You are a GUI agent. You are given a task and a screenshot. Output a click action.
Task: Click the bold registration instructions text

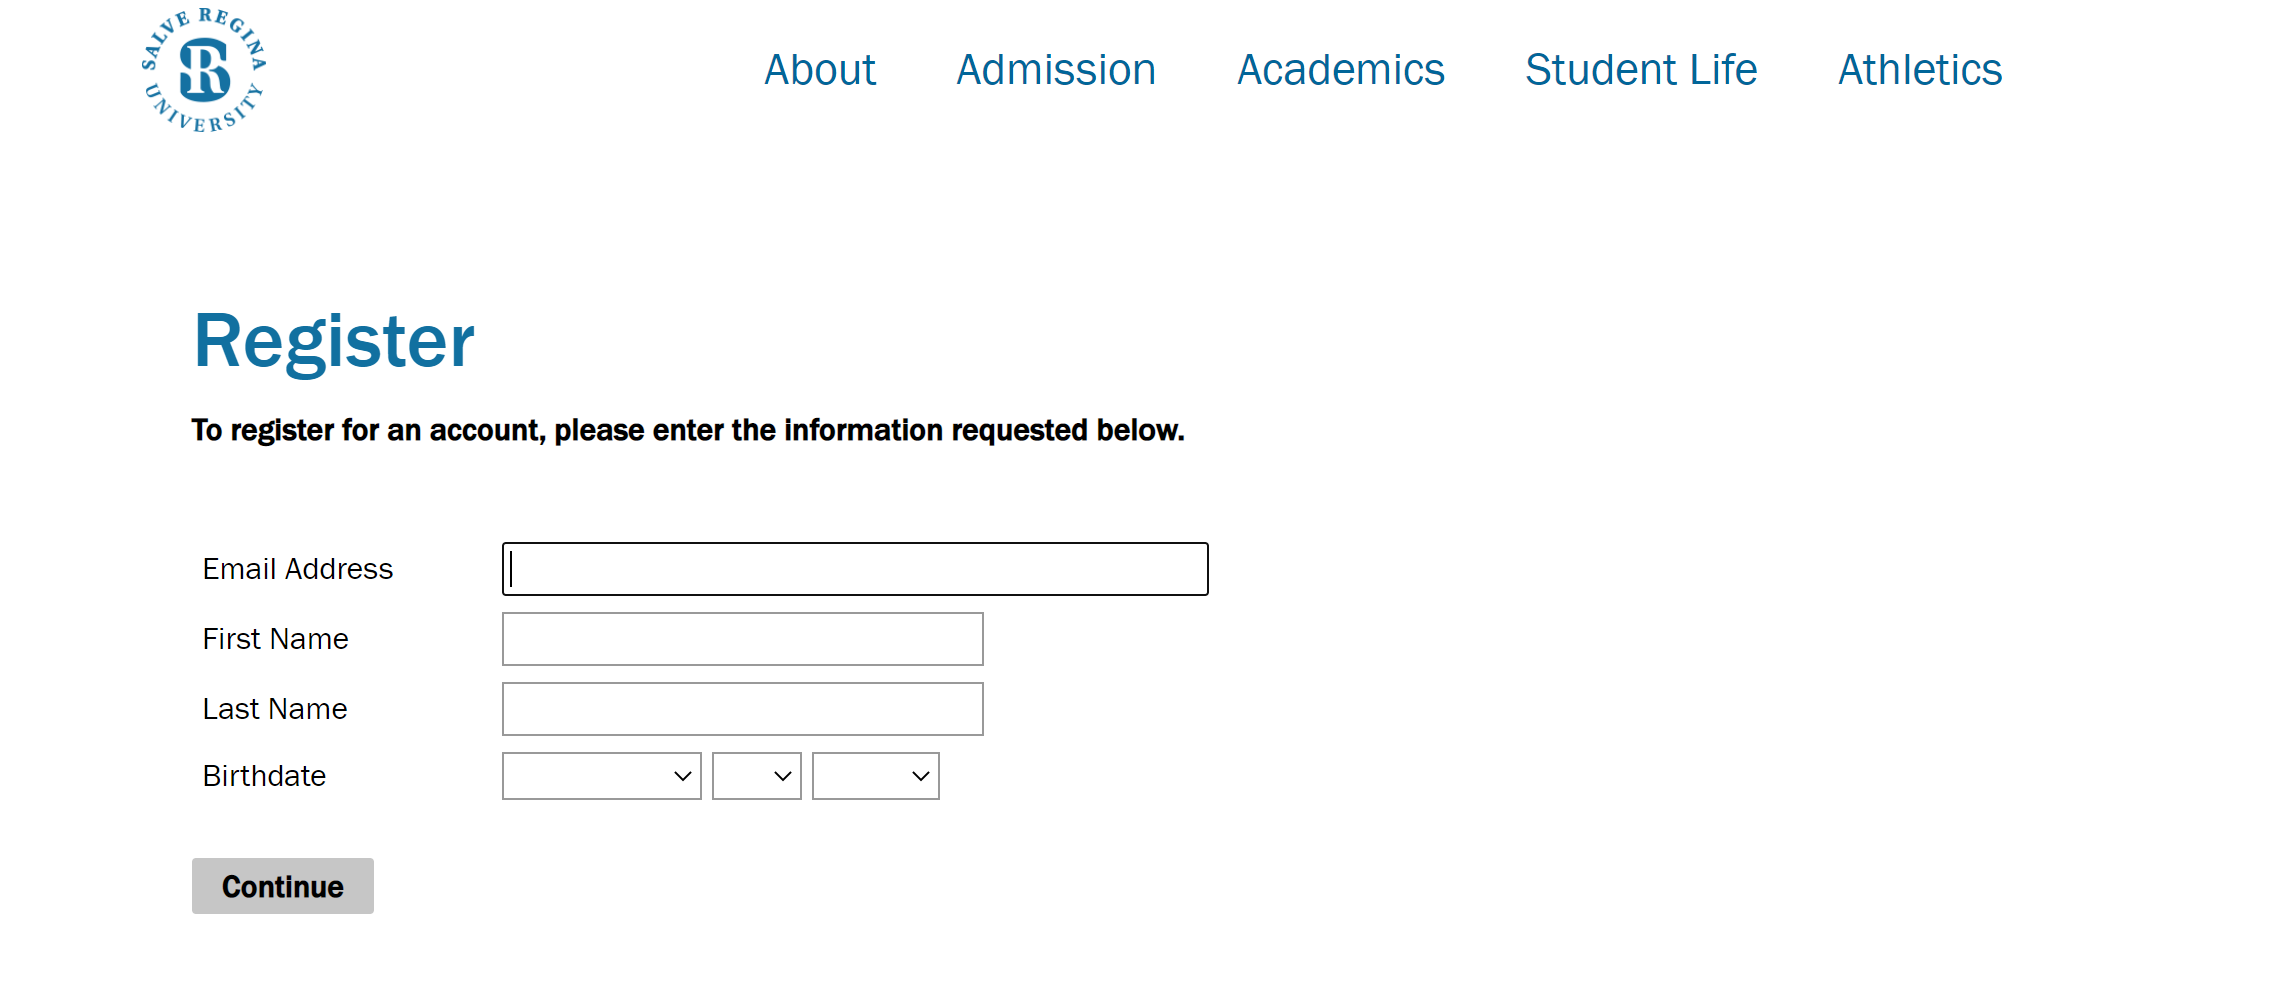click(688, 430)
